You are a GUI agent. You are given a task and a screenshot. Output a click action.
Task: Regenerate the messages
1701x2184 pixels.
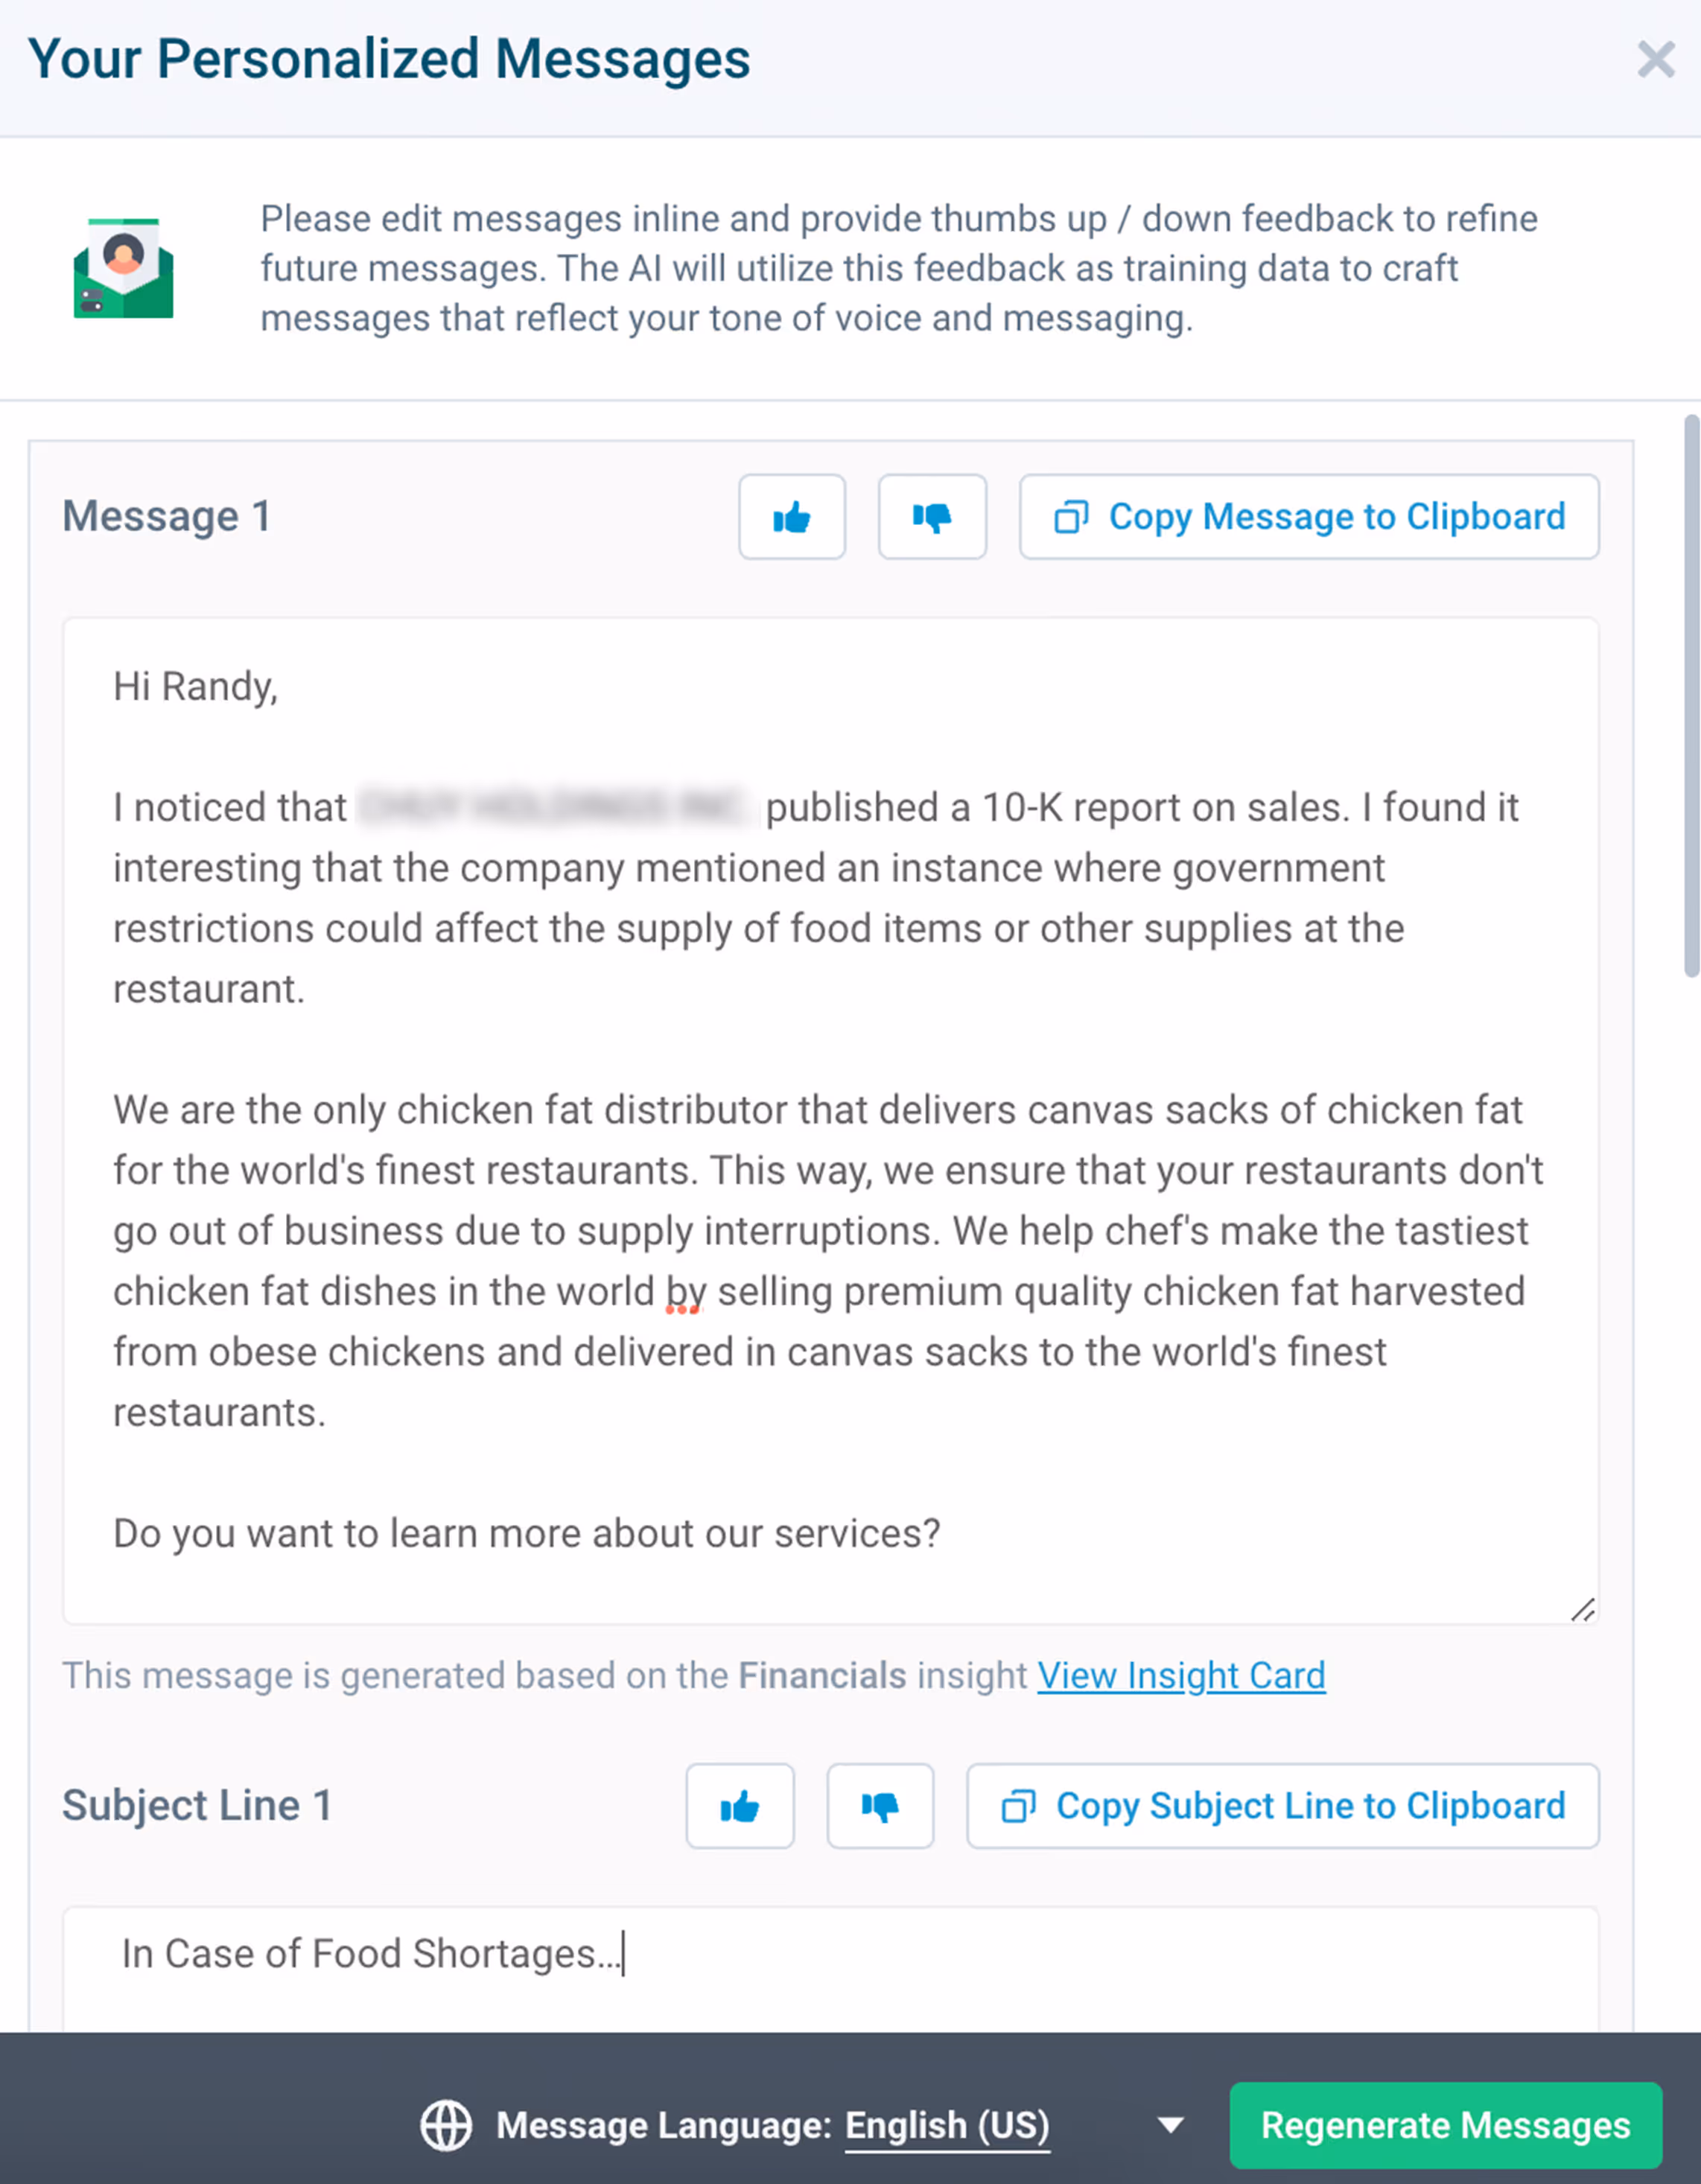(1445, 2125)
